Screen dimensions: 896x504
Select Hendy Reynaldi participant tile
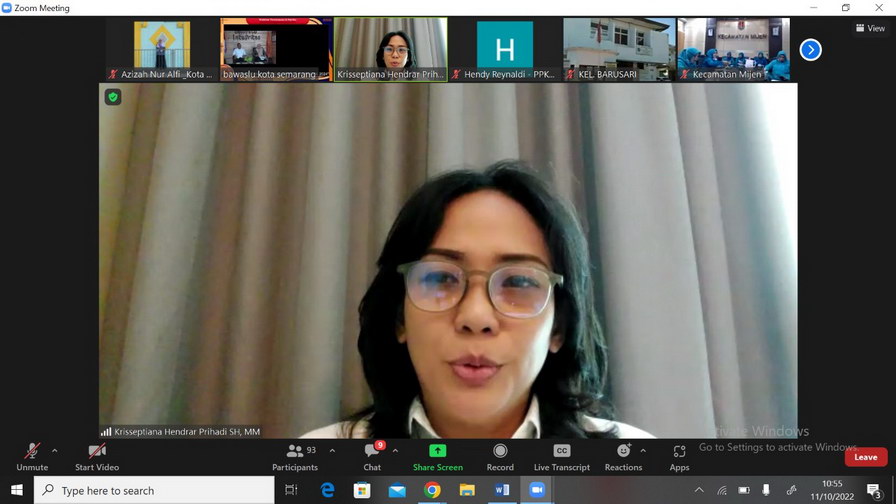click(x=505, y=49)
